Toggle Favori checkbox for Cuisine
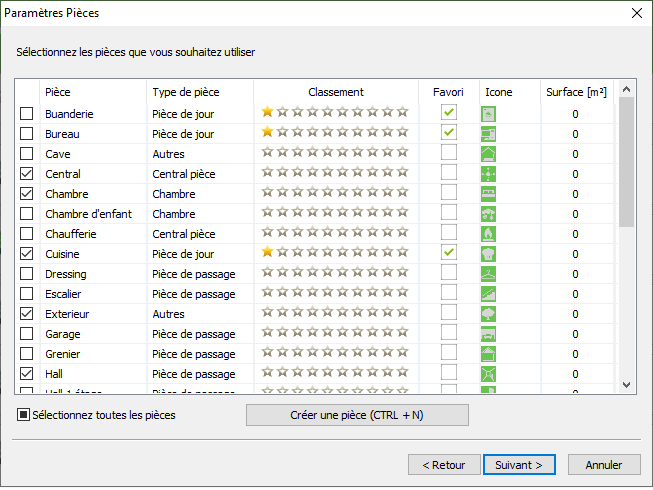This screenshot has width=653, height=490. point(449,253)
